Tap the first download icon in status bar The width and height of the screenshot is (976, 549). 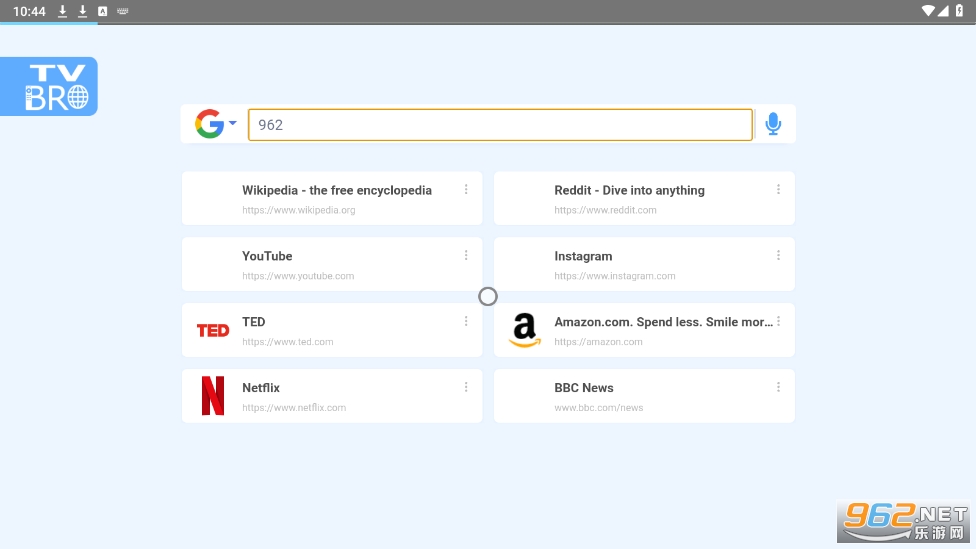pos(62,11)
